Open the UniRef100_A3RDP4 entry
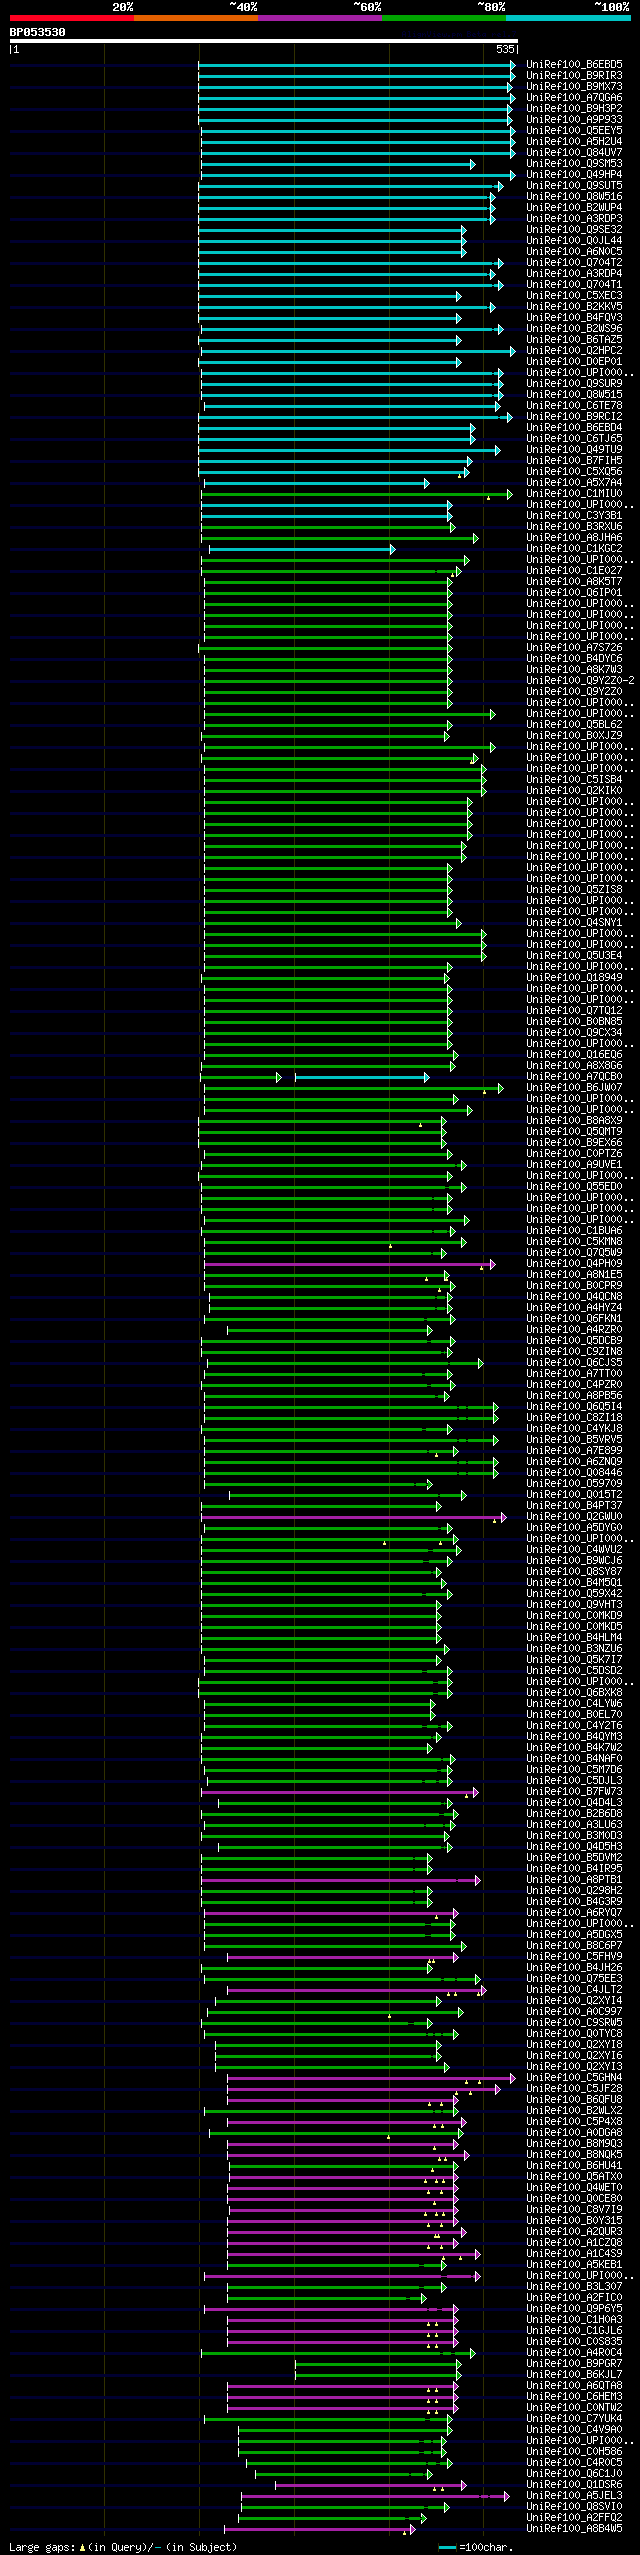 tap(574, 274)
